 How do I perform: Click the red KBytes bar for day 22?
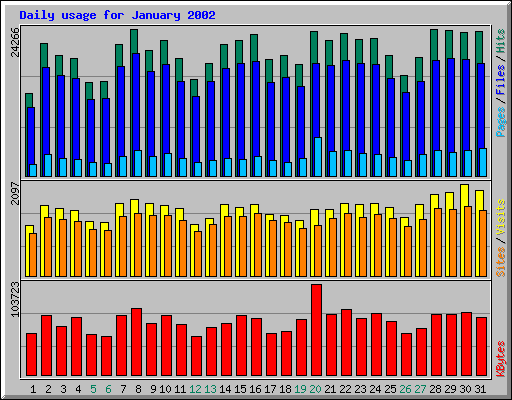click(346, 343)
